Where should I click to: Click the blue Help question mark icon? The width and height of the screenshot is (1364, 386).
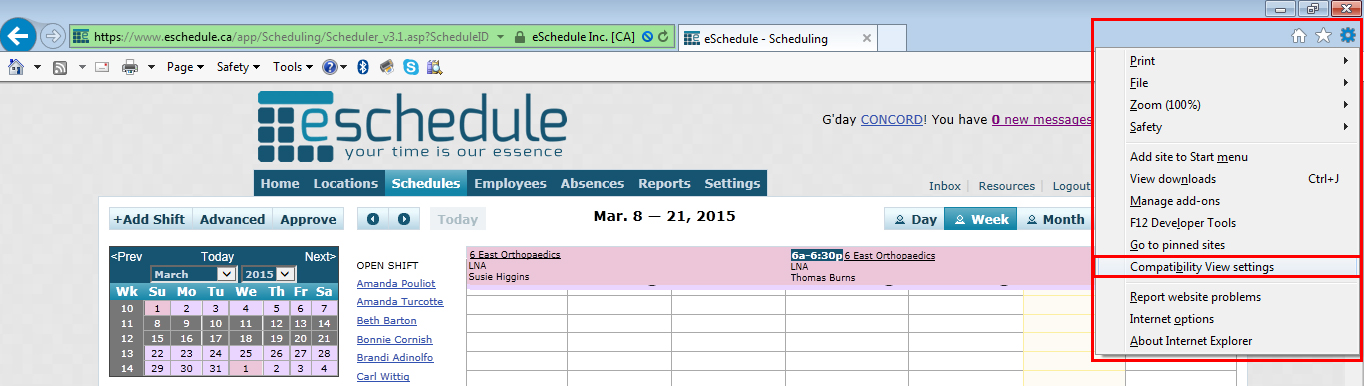tap(329, 67)
